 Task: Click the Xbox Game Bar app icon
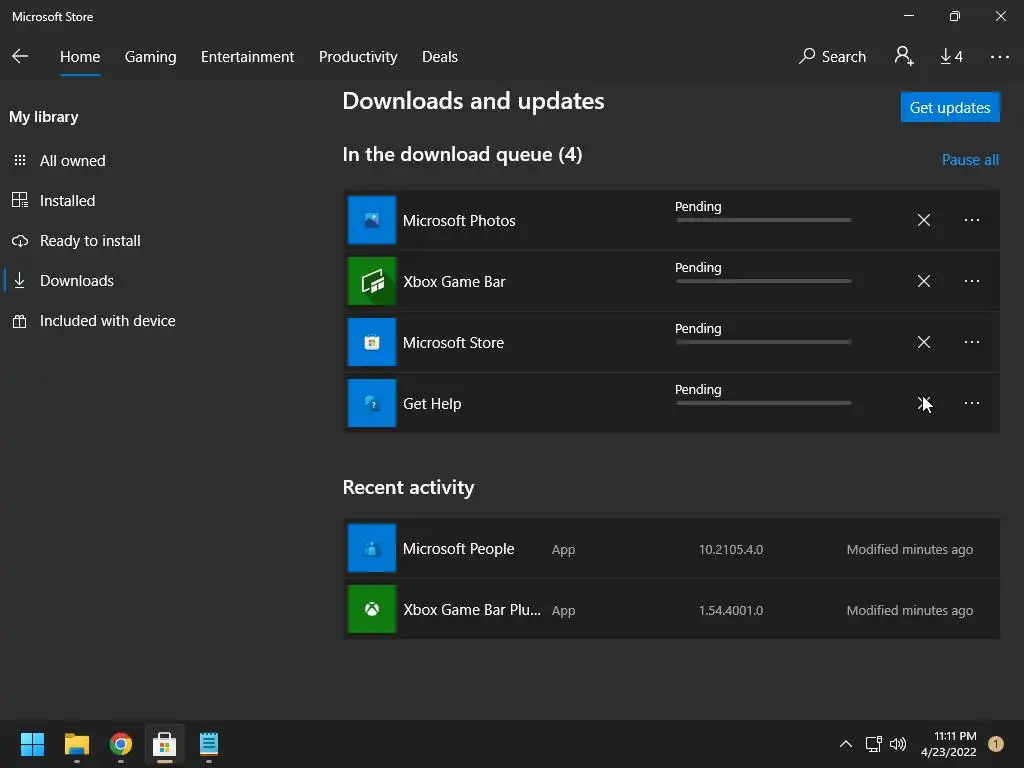click(x=372, y=281)
